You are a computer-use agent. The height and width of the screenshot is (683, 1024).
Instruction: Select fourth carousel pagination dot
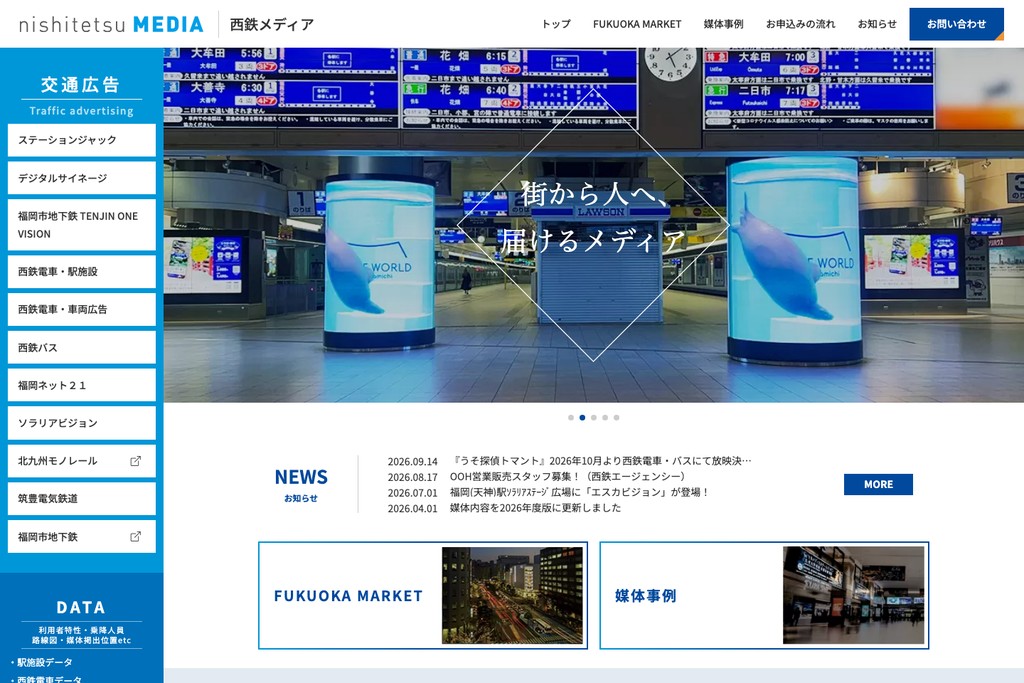(605, 417)
